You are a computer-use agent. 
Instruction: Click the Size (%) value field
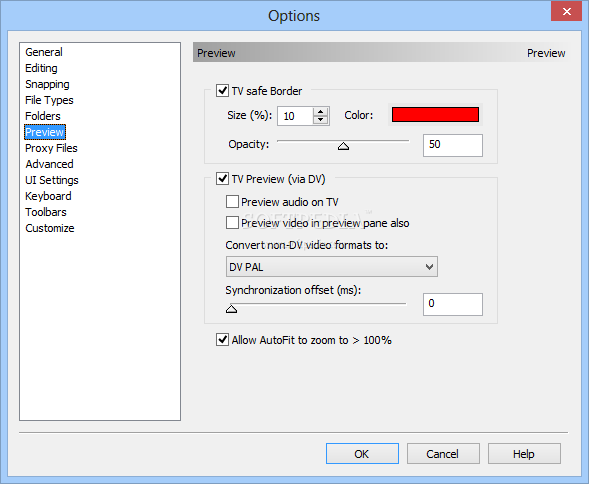click(x=295, y=116)
